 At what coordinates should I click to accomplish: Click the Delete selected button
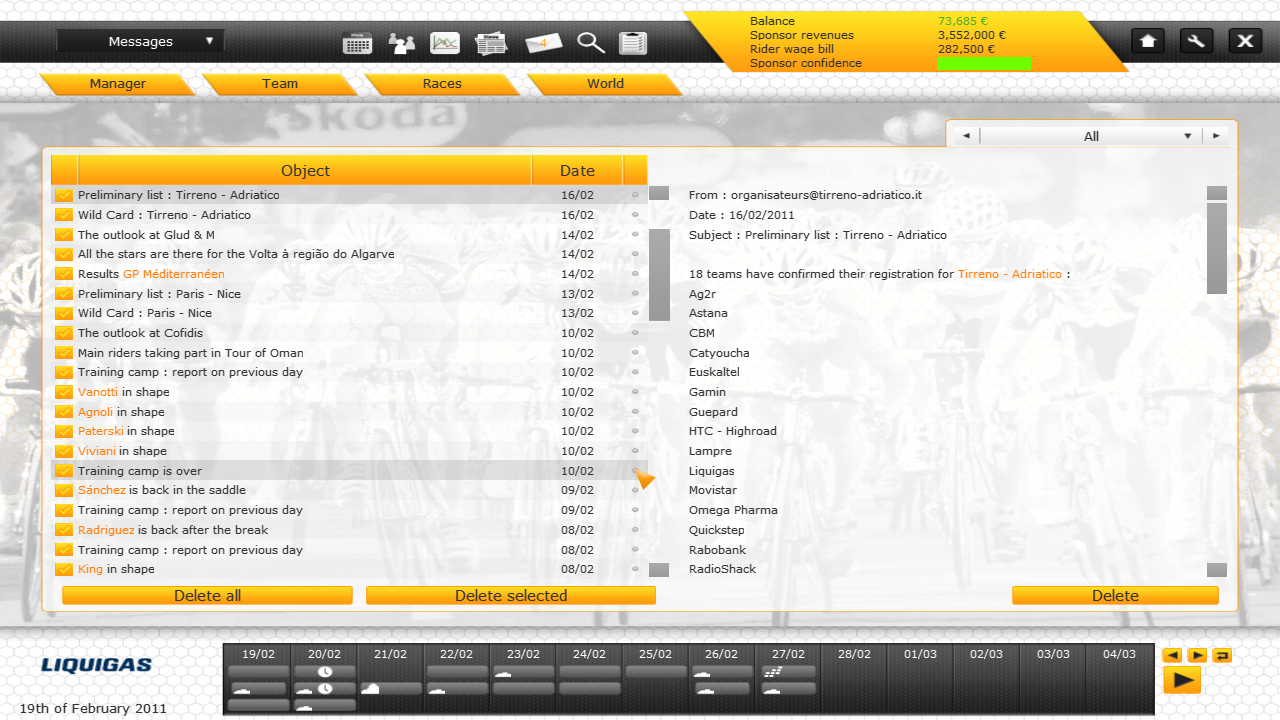(x=511, y=595)
